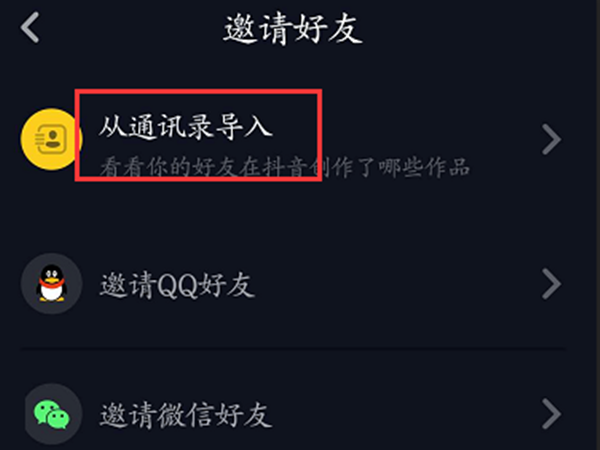Click the word 抖音 in the gray subtitle
600x450 pixels.
pos(284,167)
